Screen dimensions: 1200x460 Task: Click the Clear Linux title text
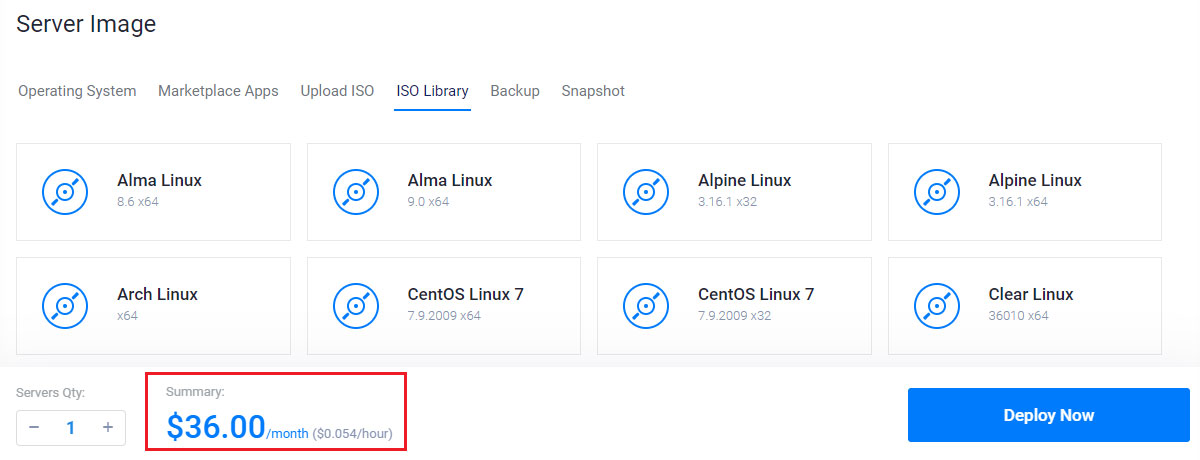(1031, 294)
